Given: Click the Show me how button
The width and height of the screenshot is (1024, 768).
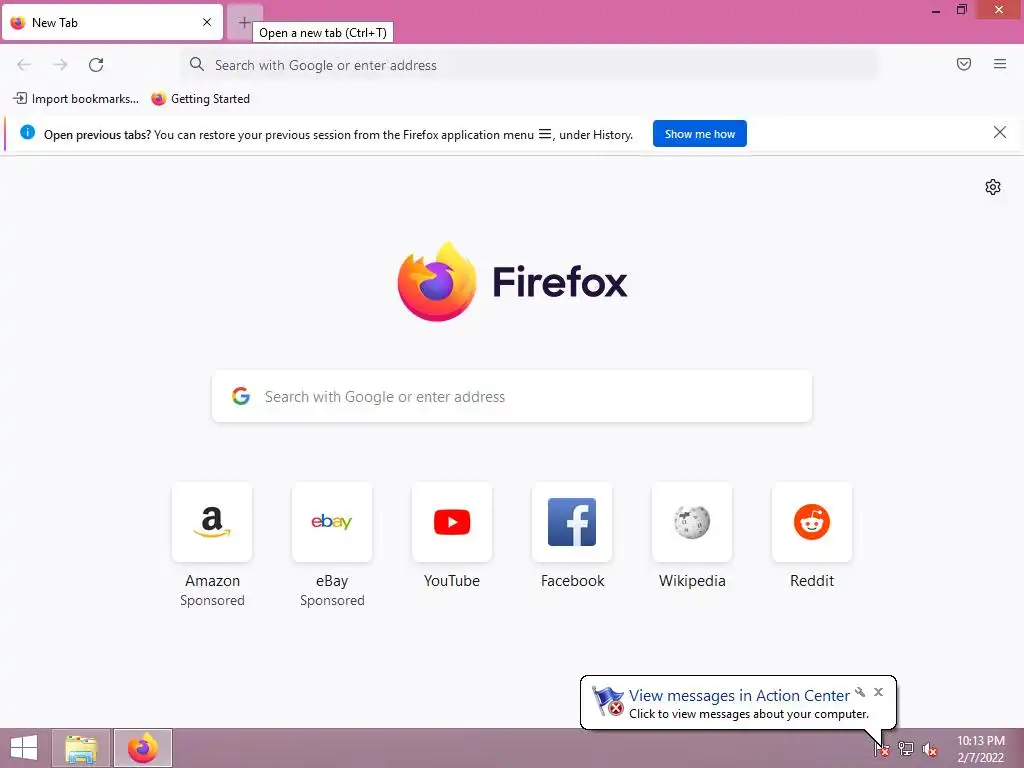Looking at the screenshot, I should [699, 134].
